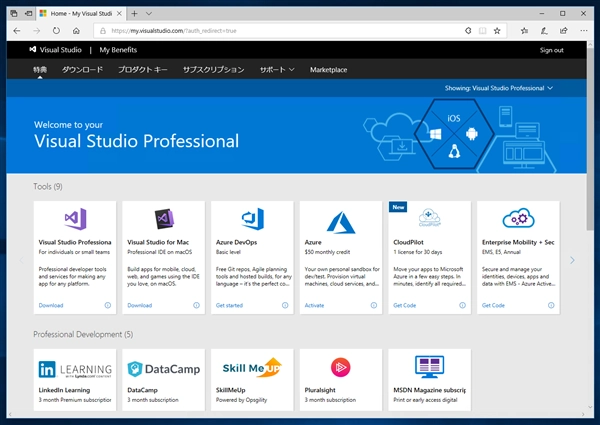600x425 pixels.
Task: Select the 特典 tab
Action: 40,70
